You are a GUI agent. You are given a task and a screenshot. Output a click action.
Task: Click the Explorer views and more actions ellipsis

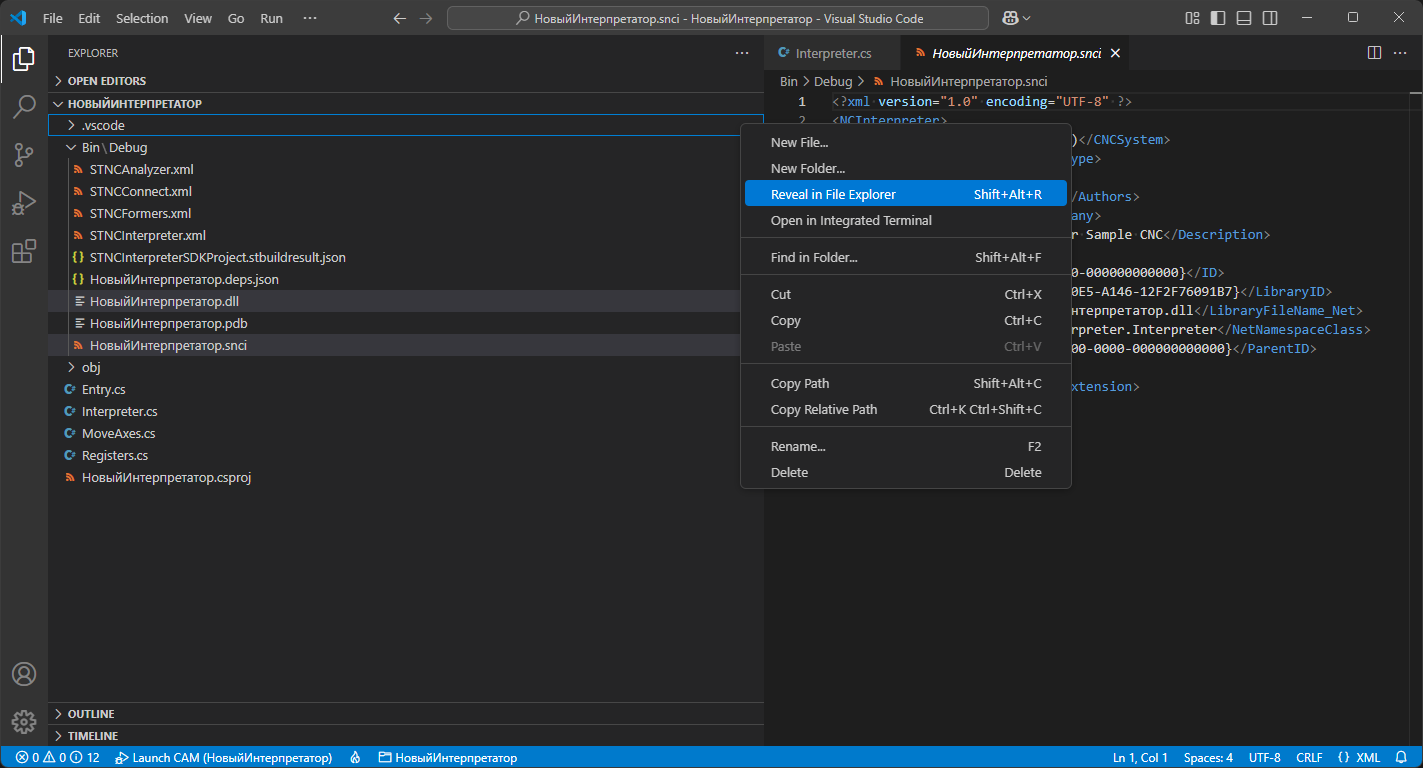point(741,53)
